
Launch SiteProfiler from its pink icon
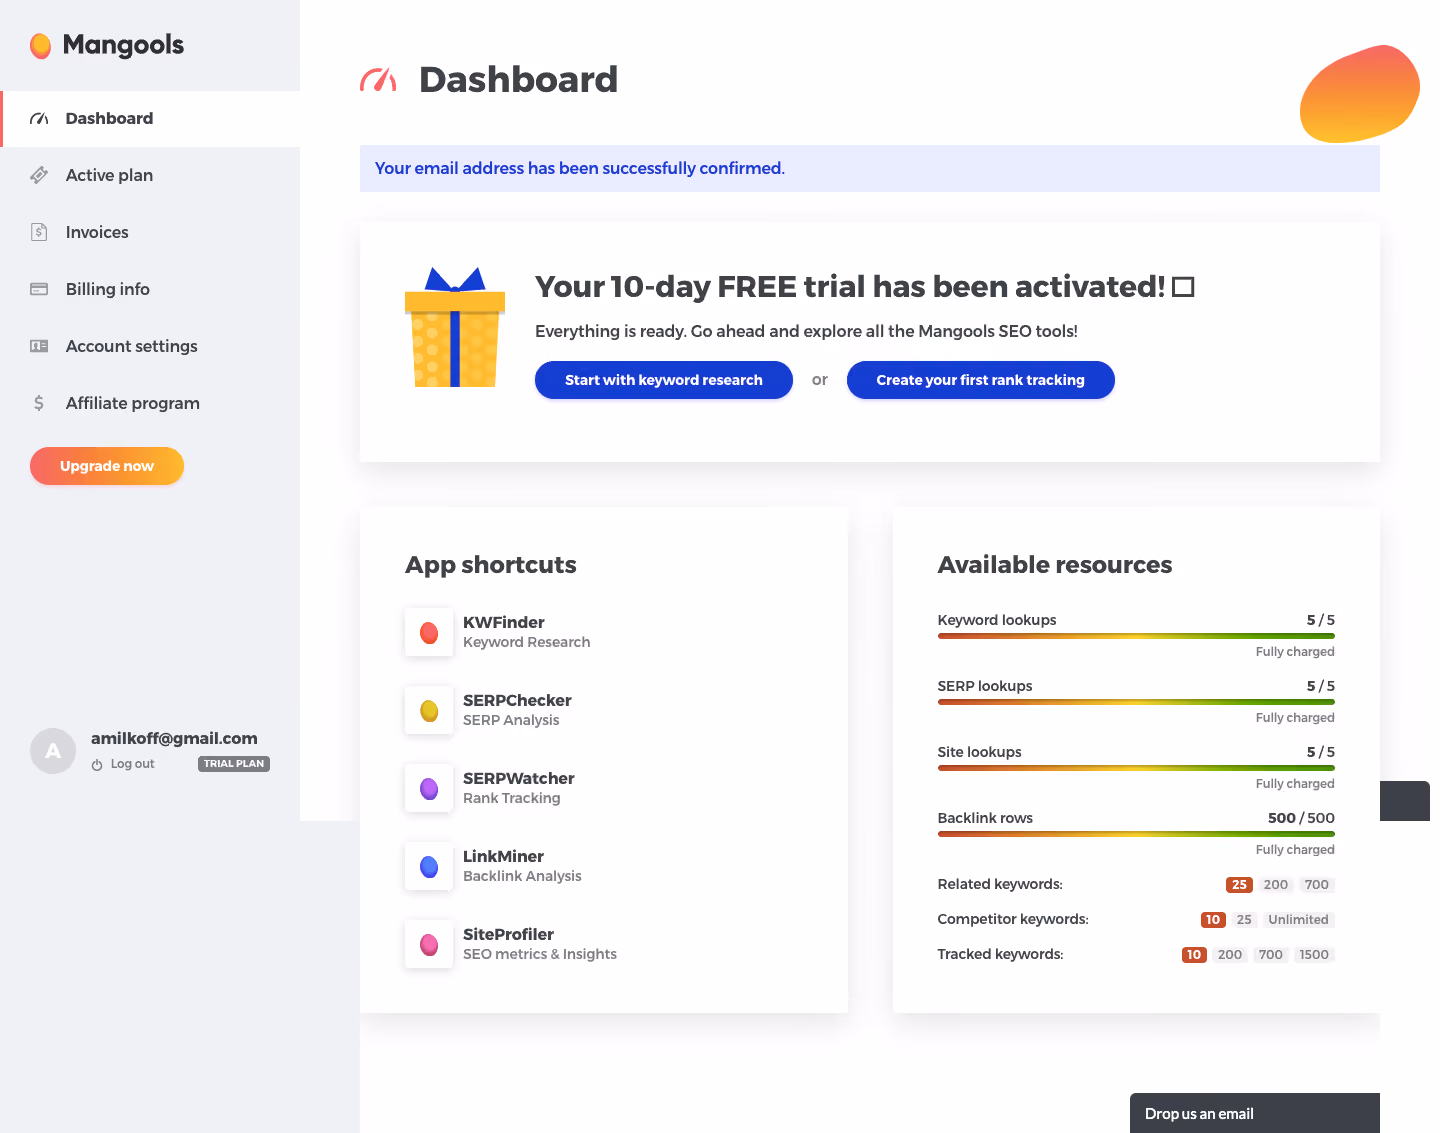429,944
